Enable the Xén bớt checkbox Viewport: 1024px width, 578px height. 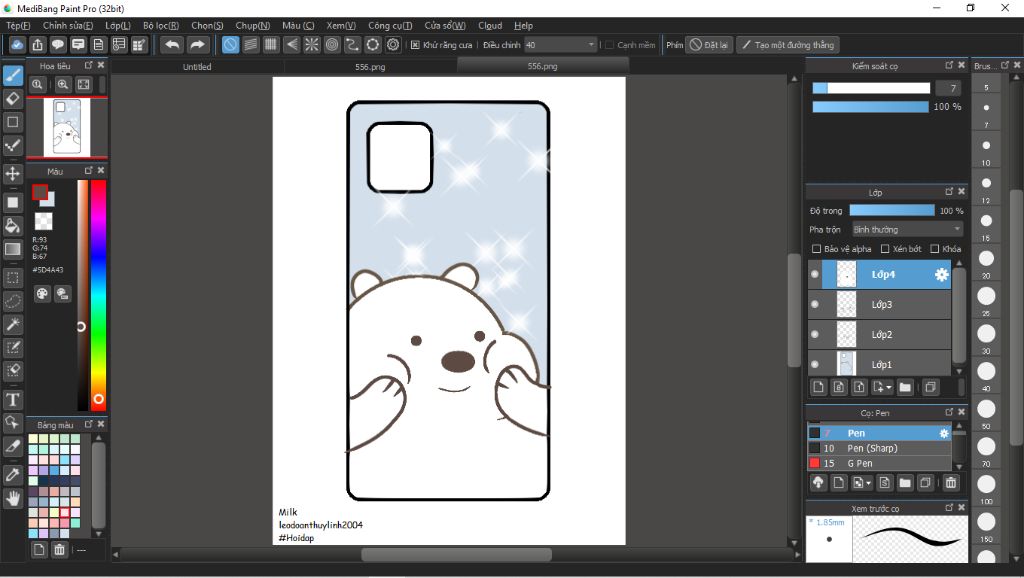(x=885, y=249)
